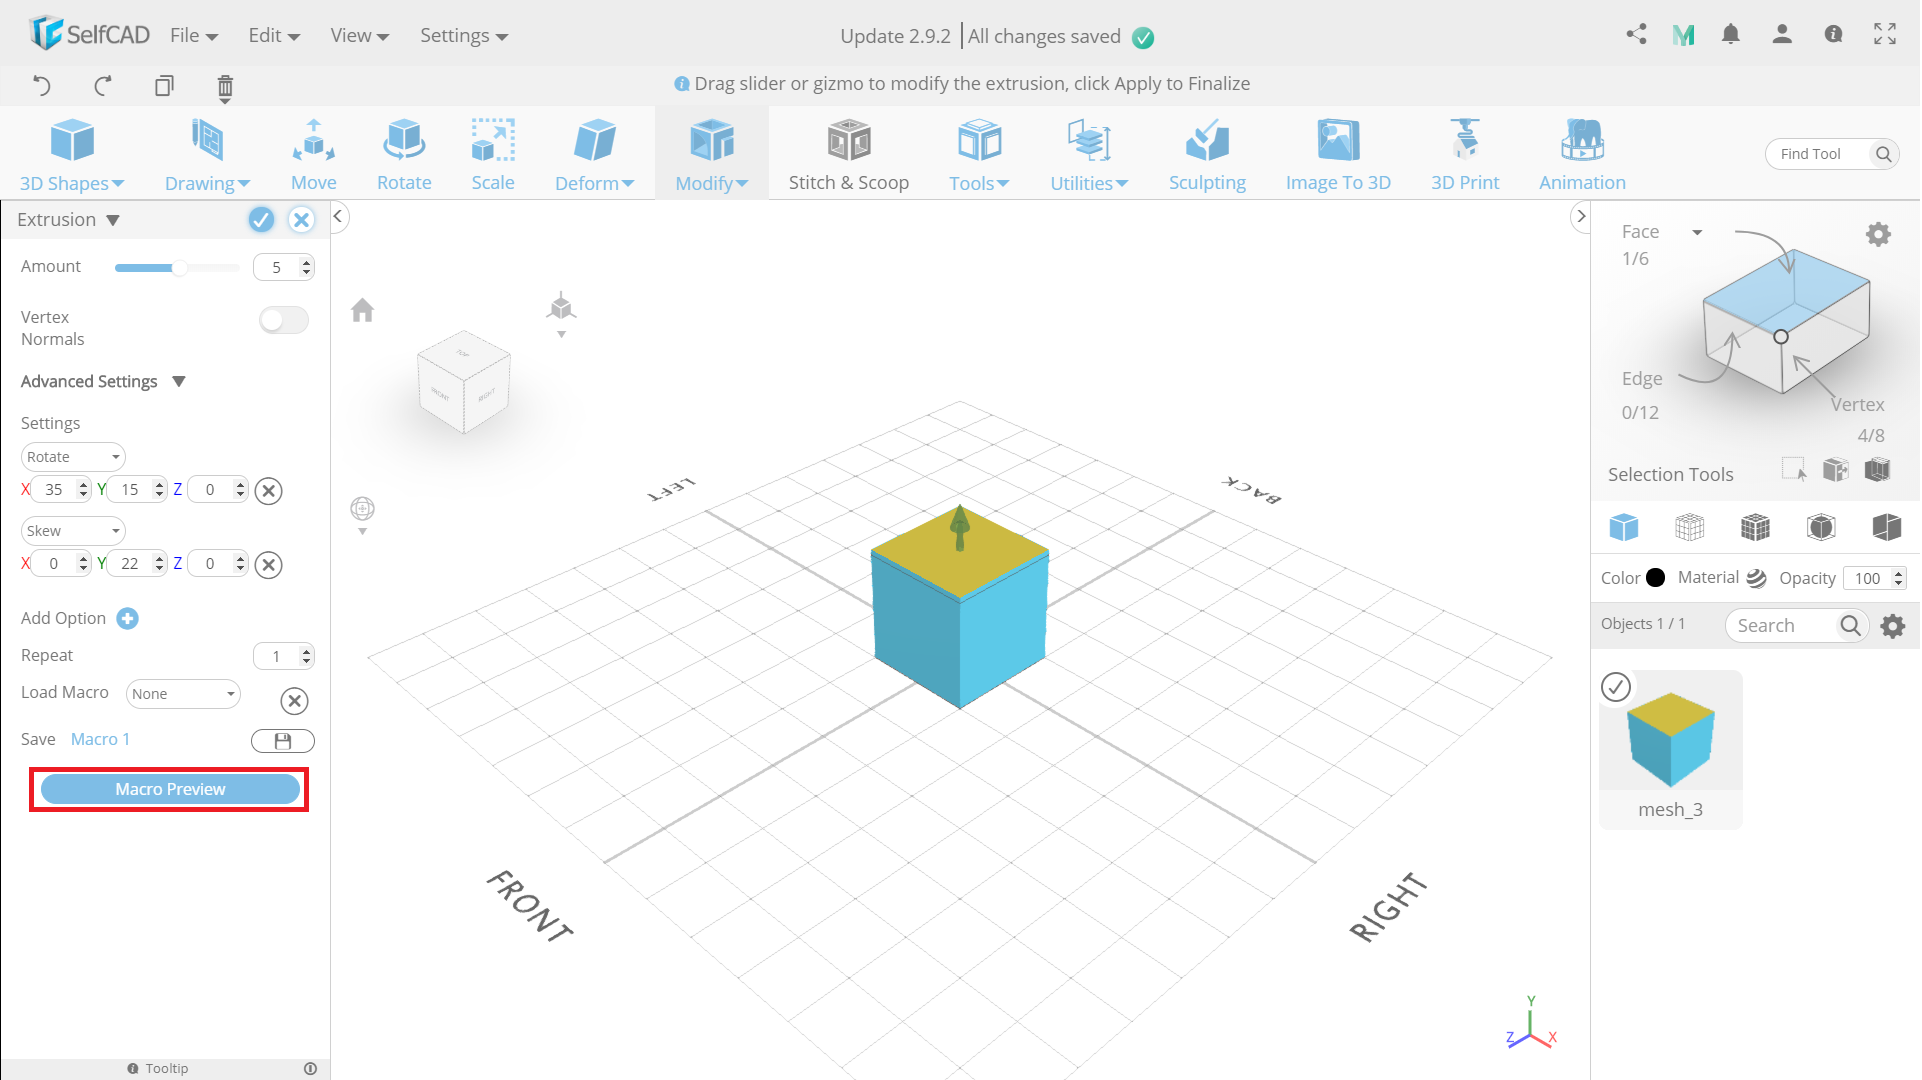Open the black Color swatch

click(1655, 578)
